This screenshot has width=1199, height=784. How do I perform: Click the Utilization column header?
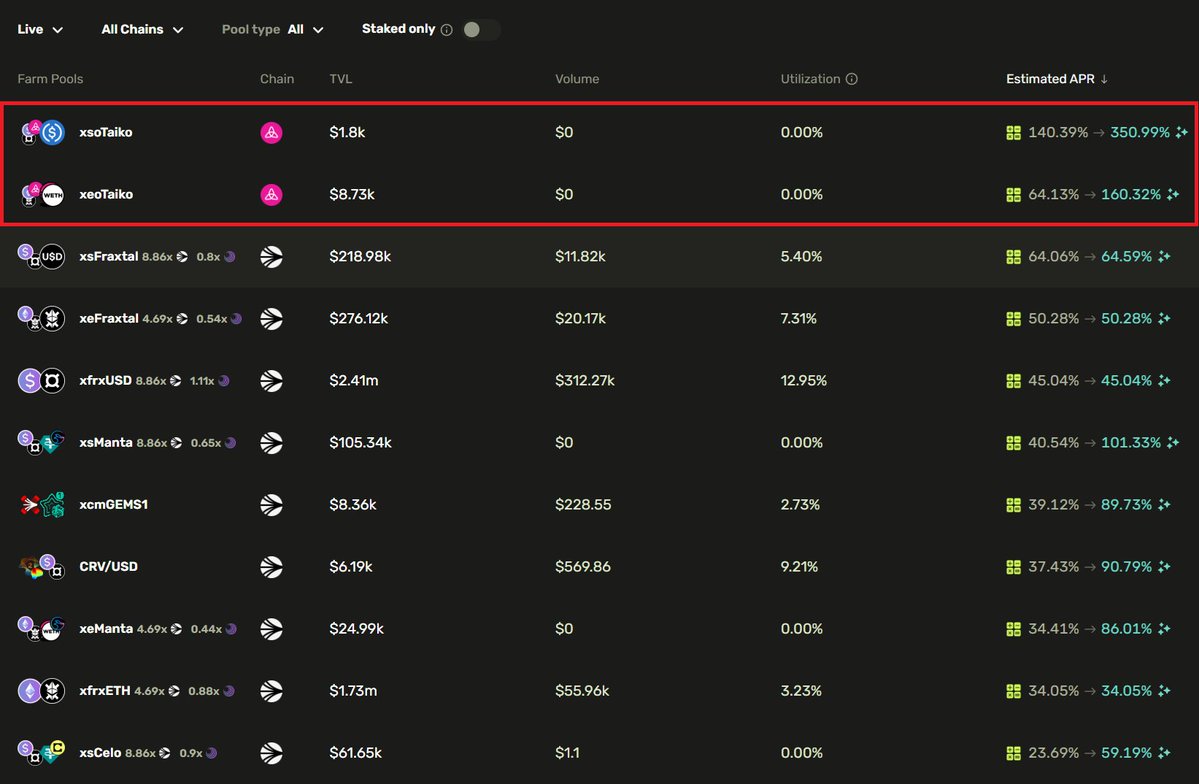(810, 79)
